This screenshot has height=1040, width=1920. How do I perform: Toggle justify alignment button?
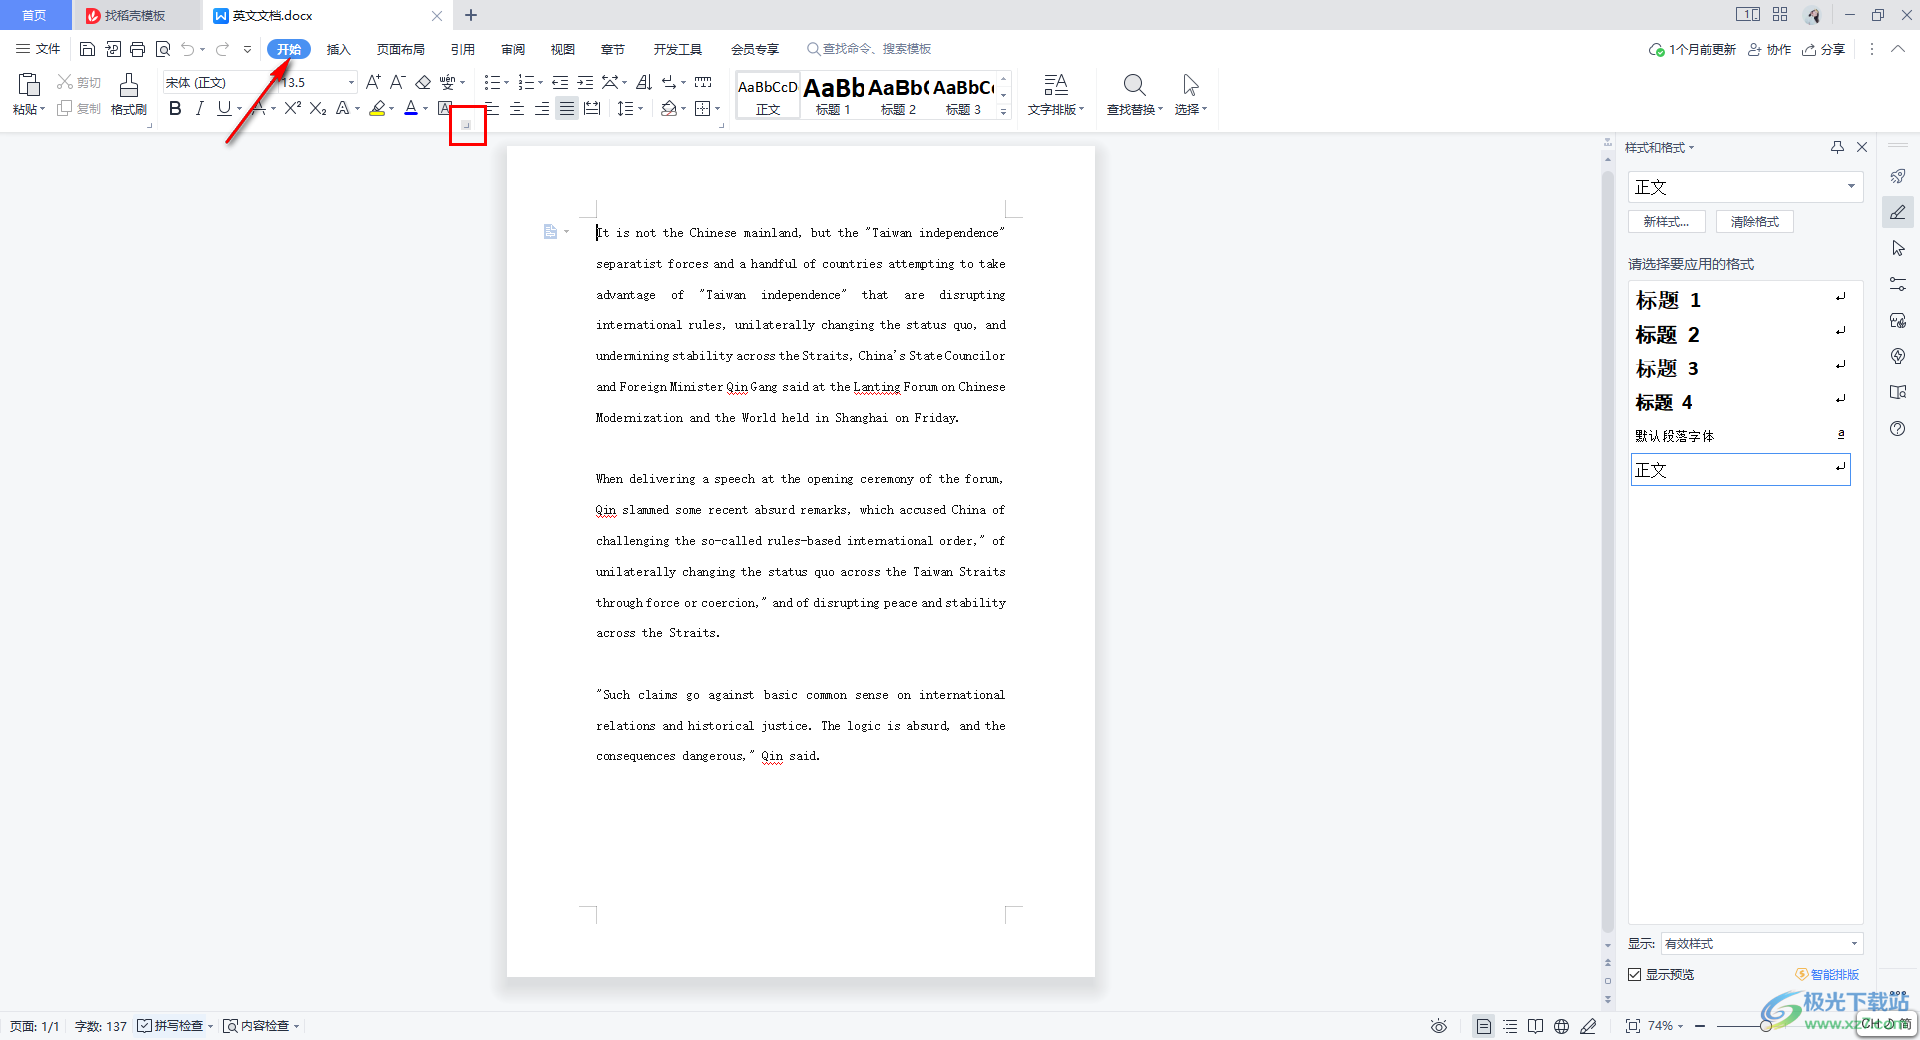567,108
